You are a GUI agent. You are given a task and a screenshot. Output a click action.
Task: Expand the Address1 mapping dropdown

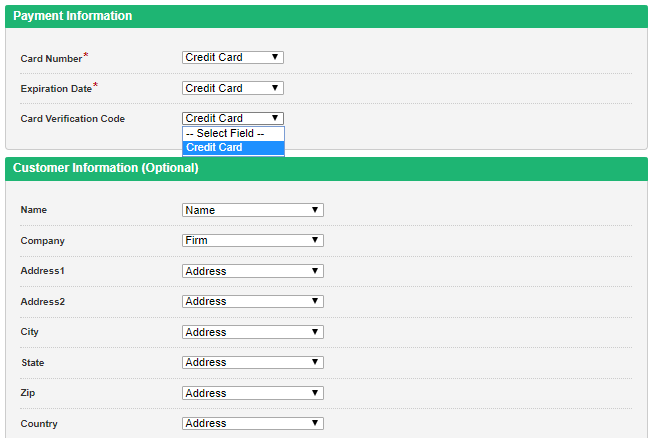[253, 271]
